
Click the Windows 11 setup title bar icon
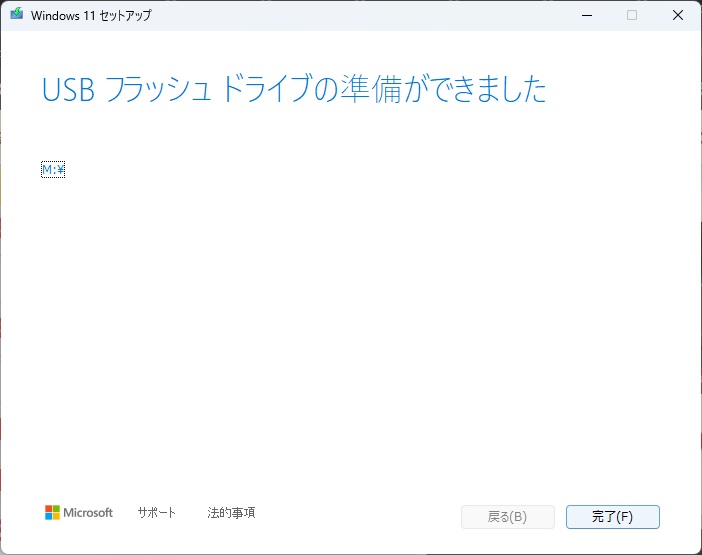pos(17,14)
